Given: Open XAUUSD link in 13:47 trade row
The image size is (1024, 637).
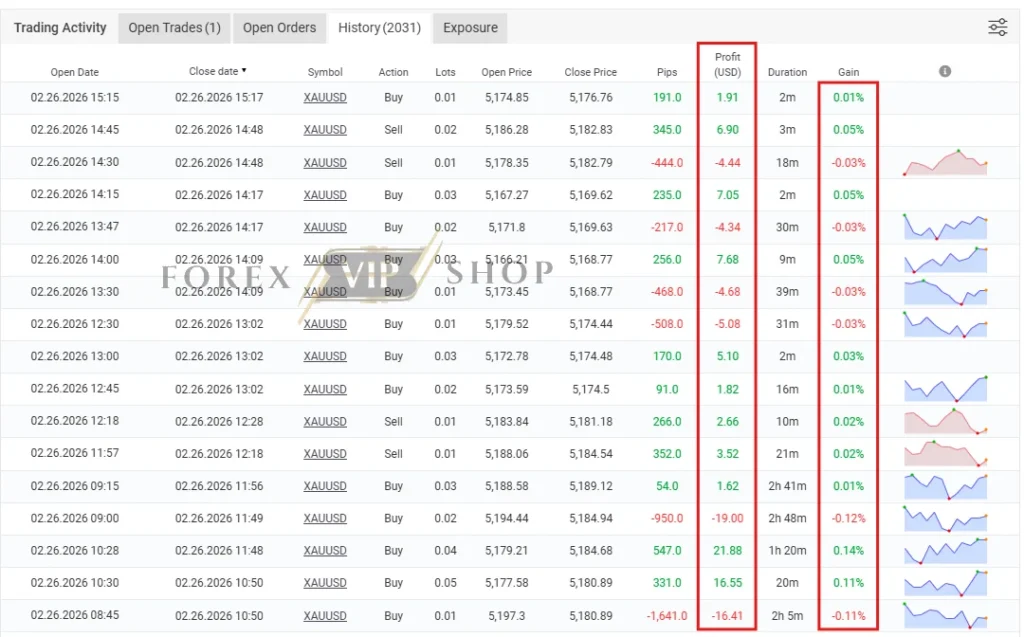Looking at the screenshot, I should pos(325,227).
